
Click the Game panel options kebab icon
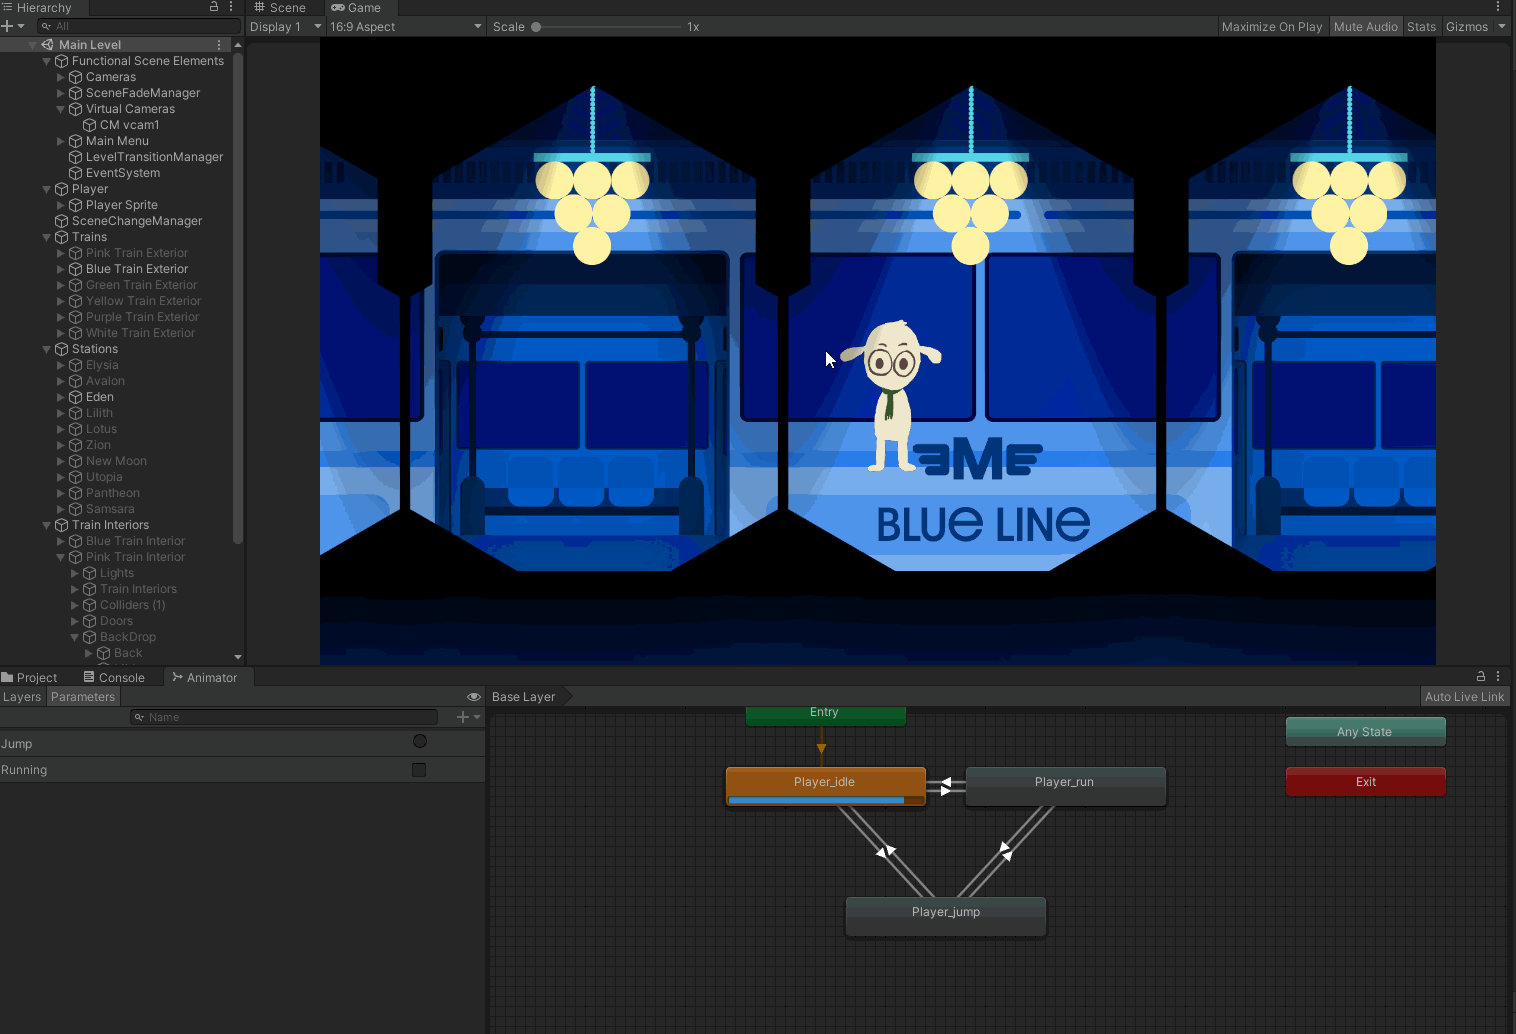[1498, 7]
